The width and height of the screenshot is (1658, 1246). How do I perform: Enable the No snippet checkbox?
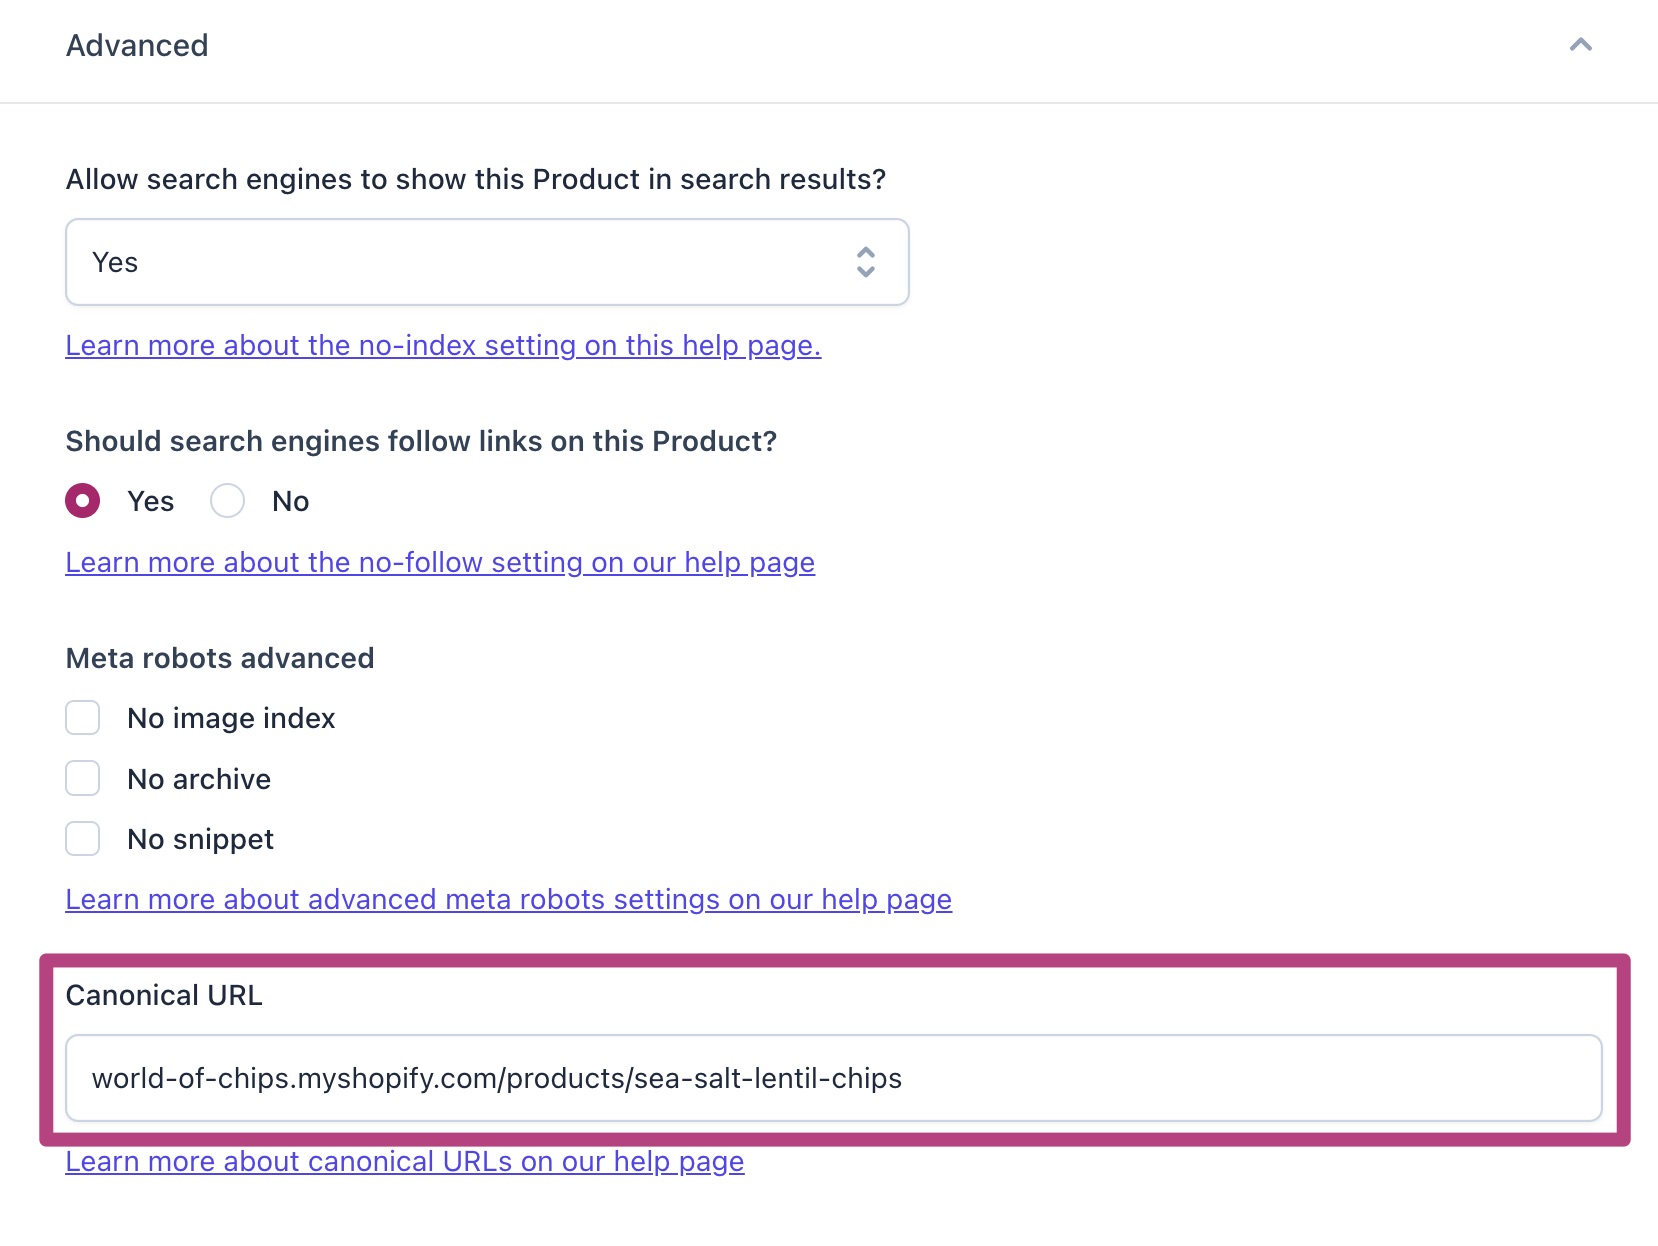[83, 839]
